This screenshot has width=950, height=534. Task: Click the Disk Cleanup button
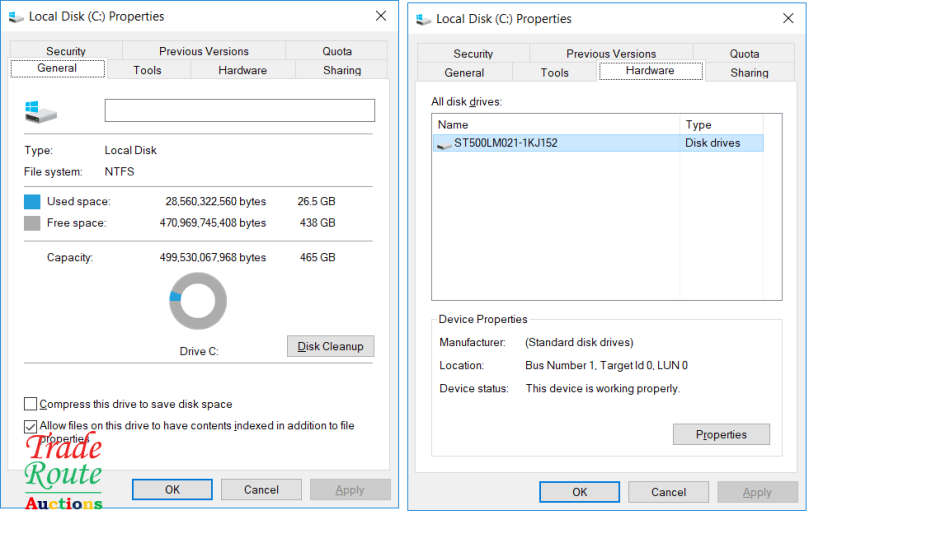tap(330, 346)
